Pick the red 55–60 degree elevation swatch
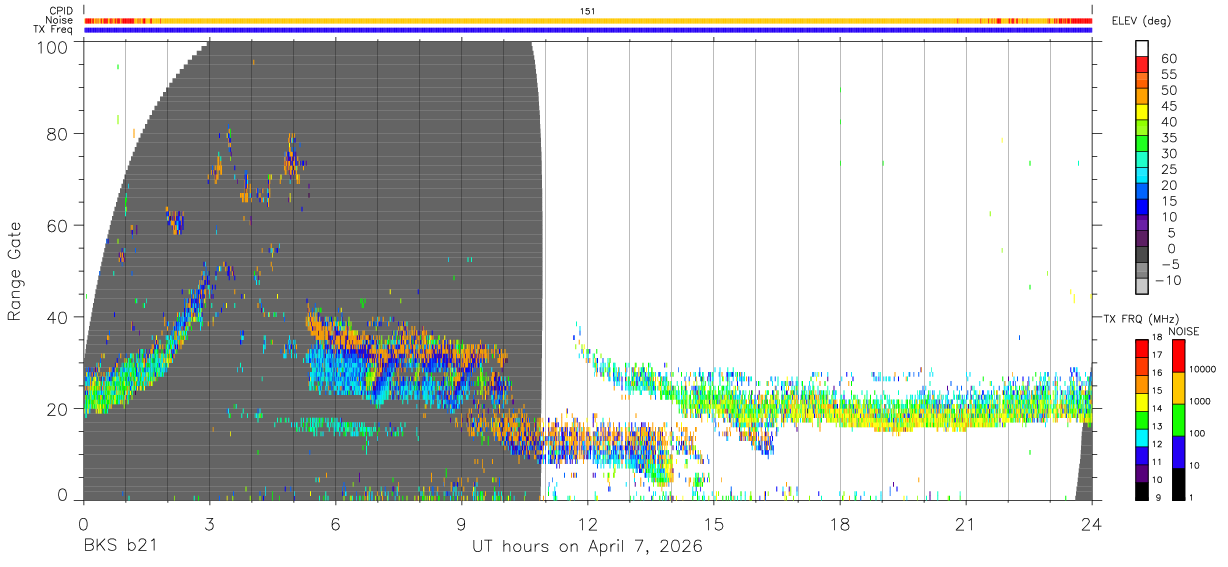Viewport: 1228px width, 567px height. click(1143, 66)
